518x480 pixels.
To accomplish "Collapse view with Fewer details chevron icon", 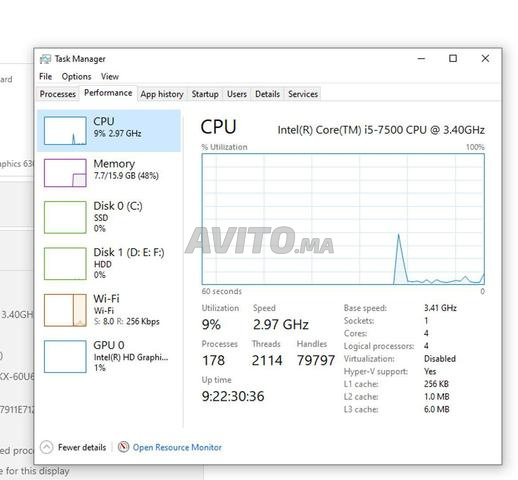I will point(46,447).
